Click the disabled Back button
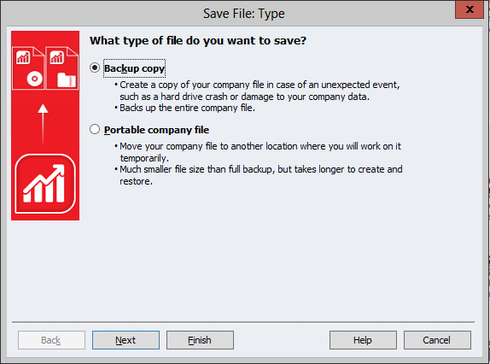The image size is (490, 364). 51,340
